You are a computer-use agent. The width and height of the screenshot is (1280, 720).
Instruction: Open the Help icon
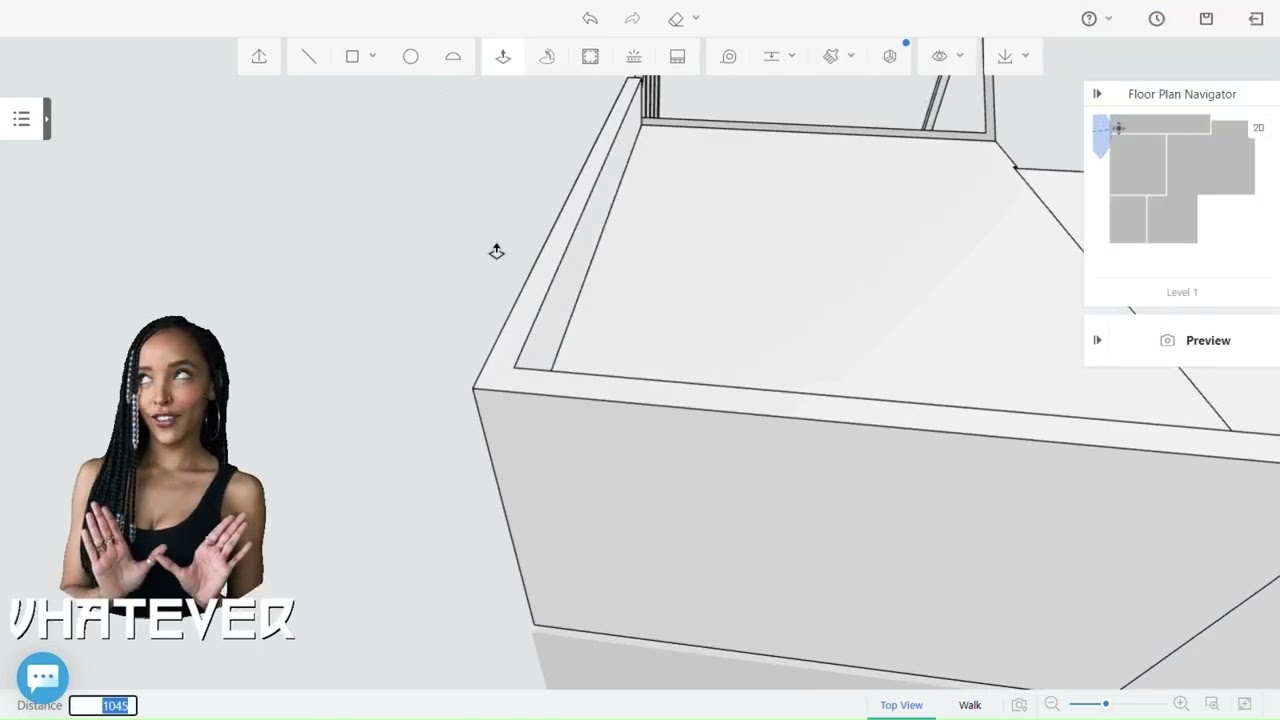1089,19
